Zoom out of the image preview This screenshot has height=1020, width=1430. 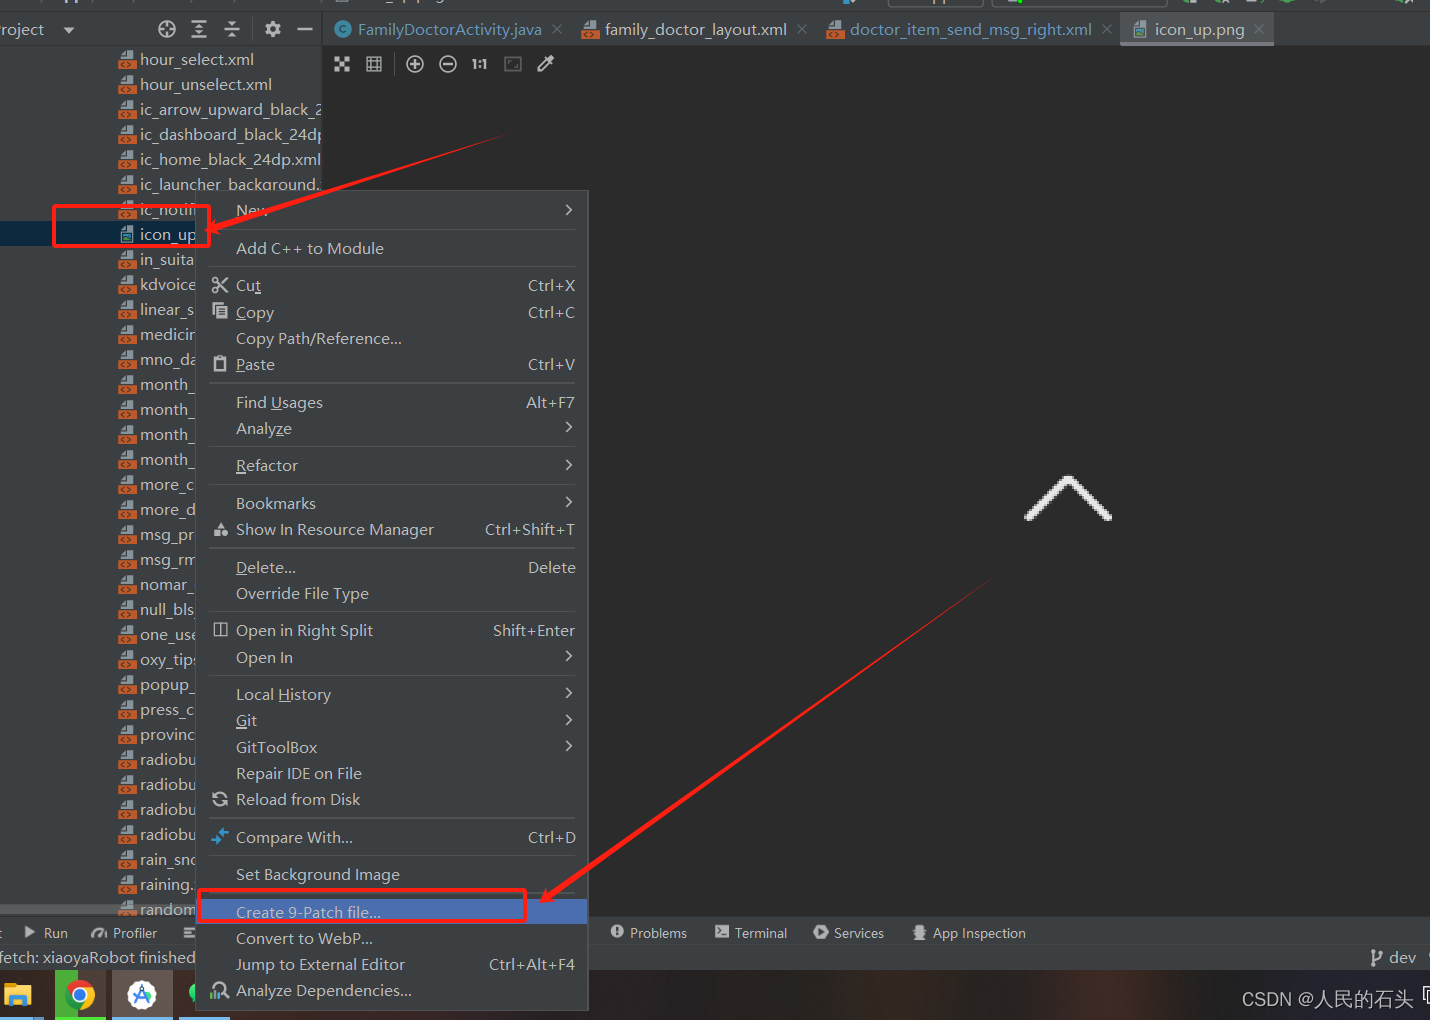[447, 63]
